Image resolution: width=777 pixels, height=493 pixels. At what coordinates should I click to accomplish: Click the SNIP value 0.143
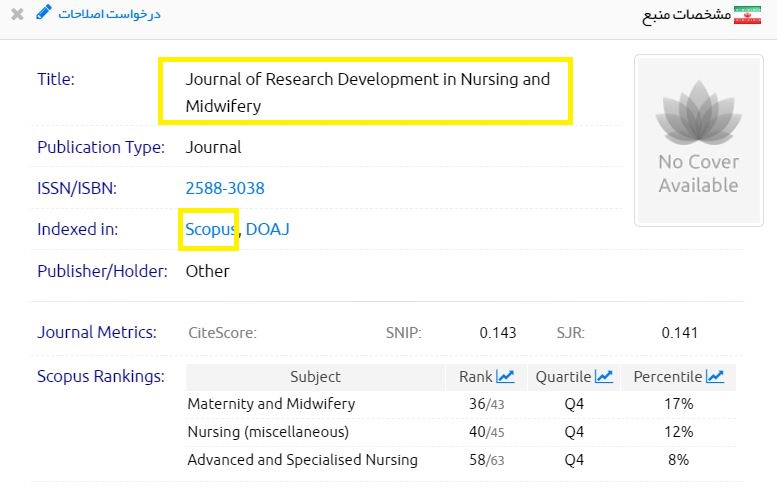click(498, 333)
